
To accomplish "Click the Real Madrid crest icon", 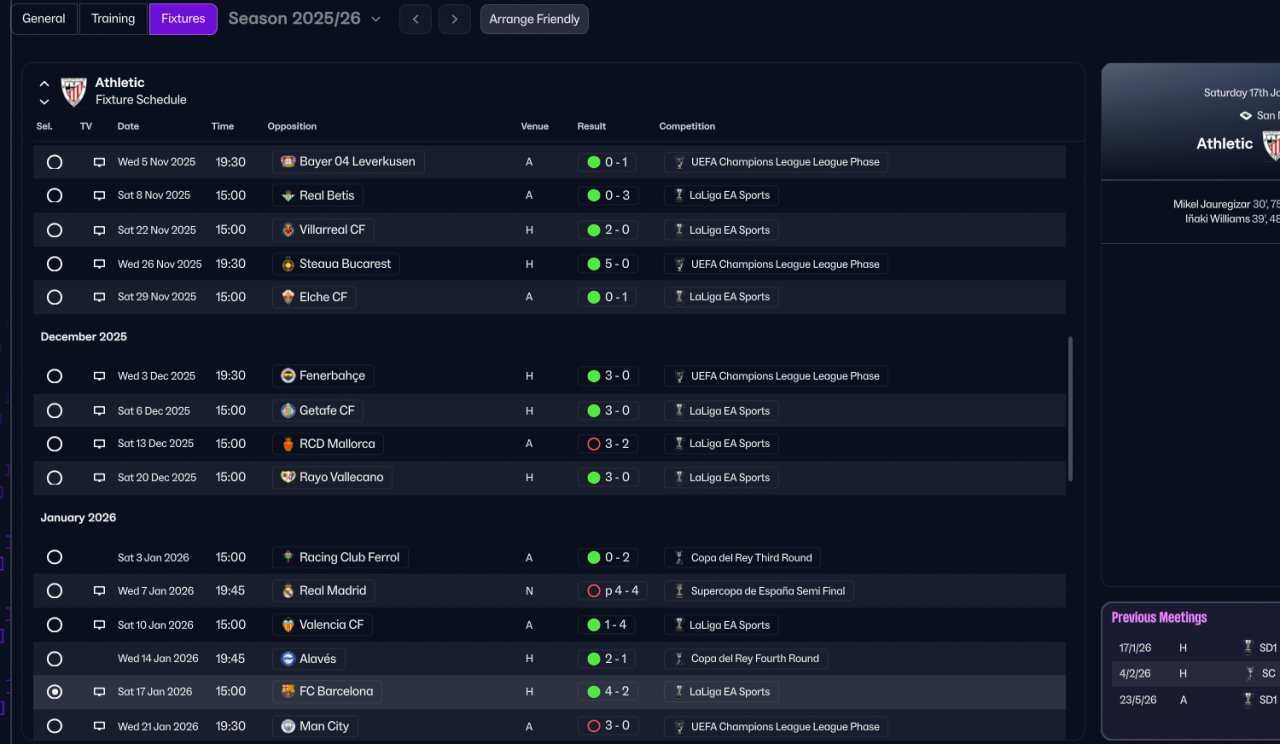I will tap(288, 591).
